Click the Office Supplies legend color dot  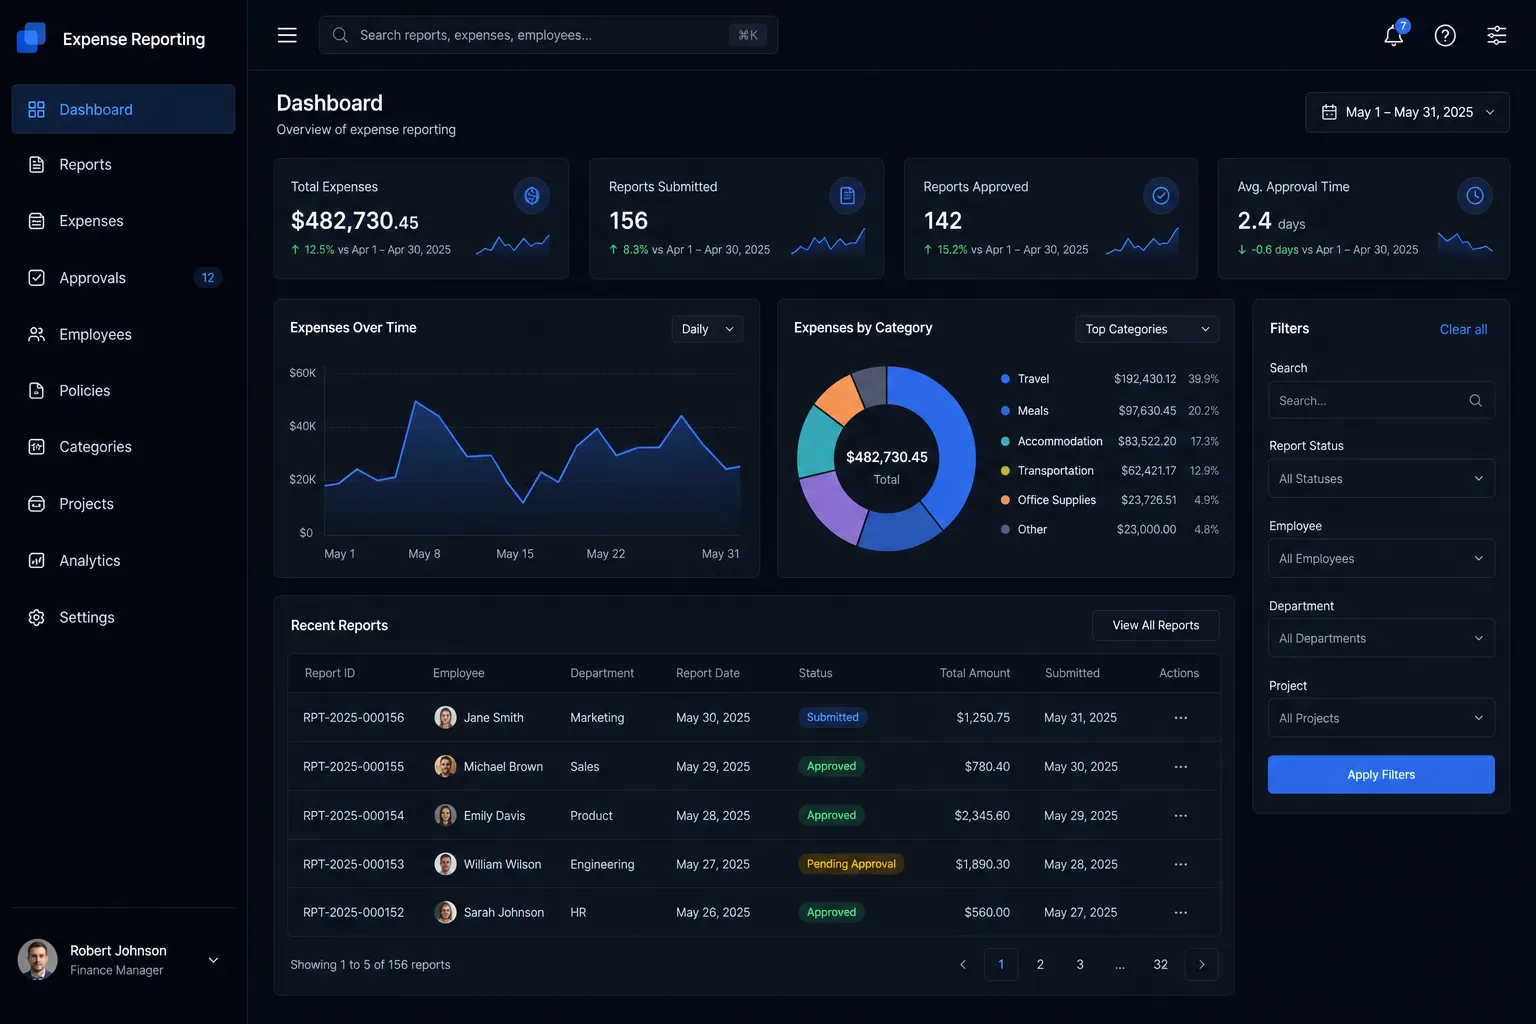coord(1005,500)
